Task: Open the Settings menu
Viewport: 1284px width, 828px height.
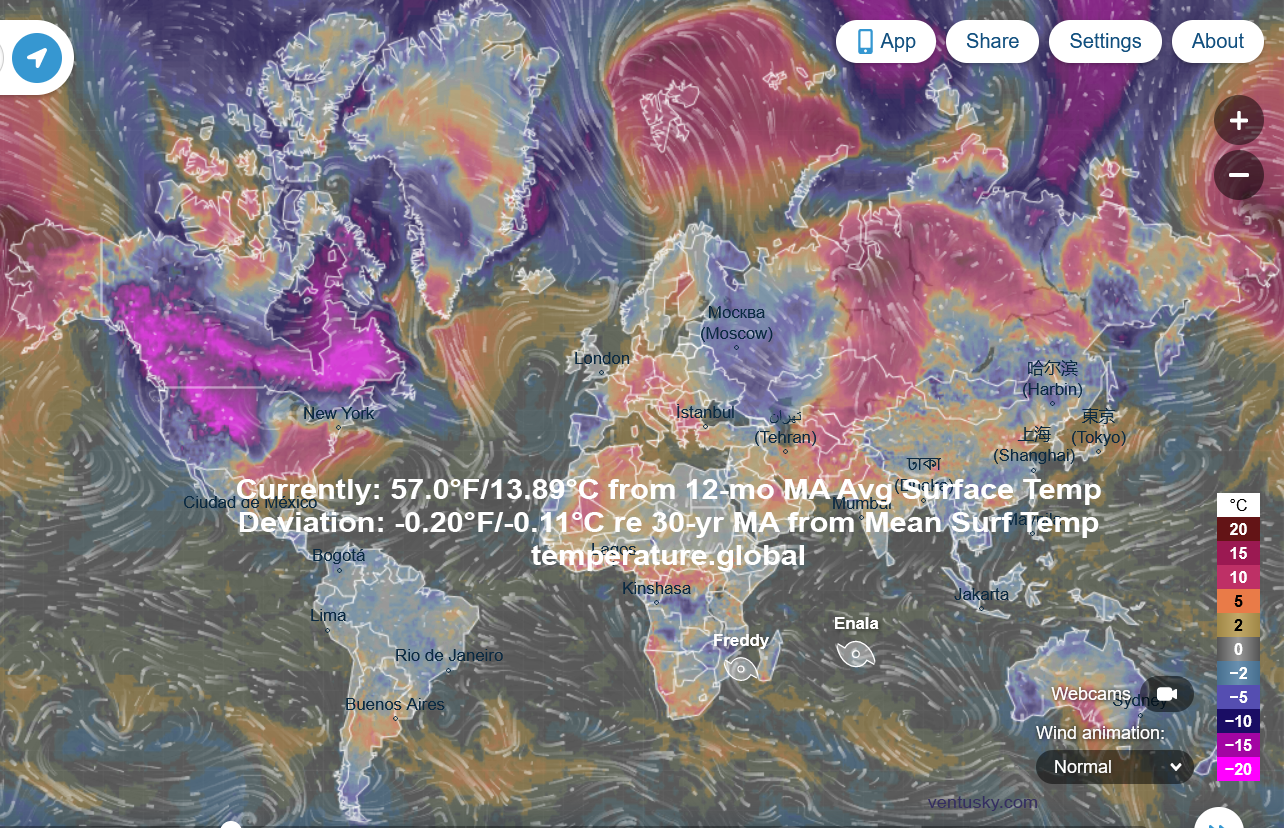Action: pyautogui.click(x=1105, y=41)
